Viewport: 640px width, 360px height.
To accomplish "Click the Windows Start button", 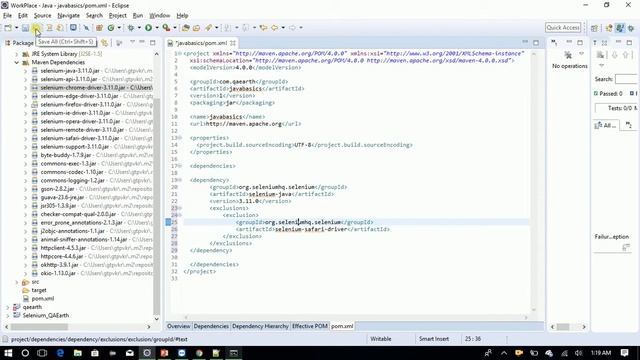I will tap(8, 353).
